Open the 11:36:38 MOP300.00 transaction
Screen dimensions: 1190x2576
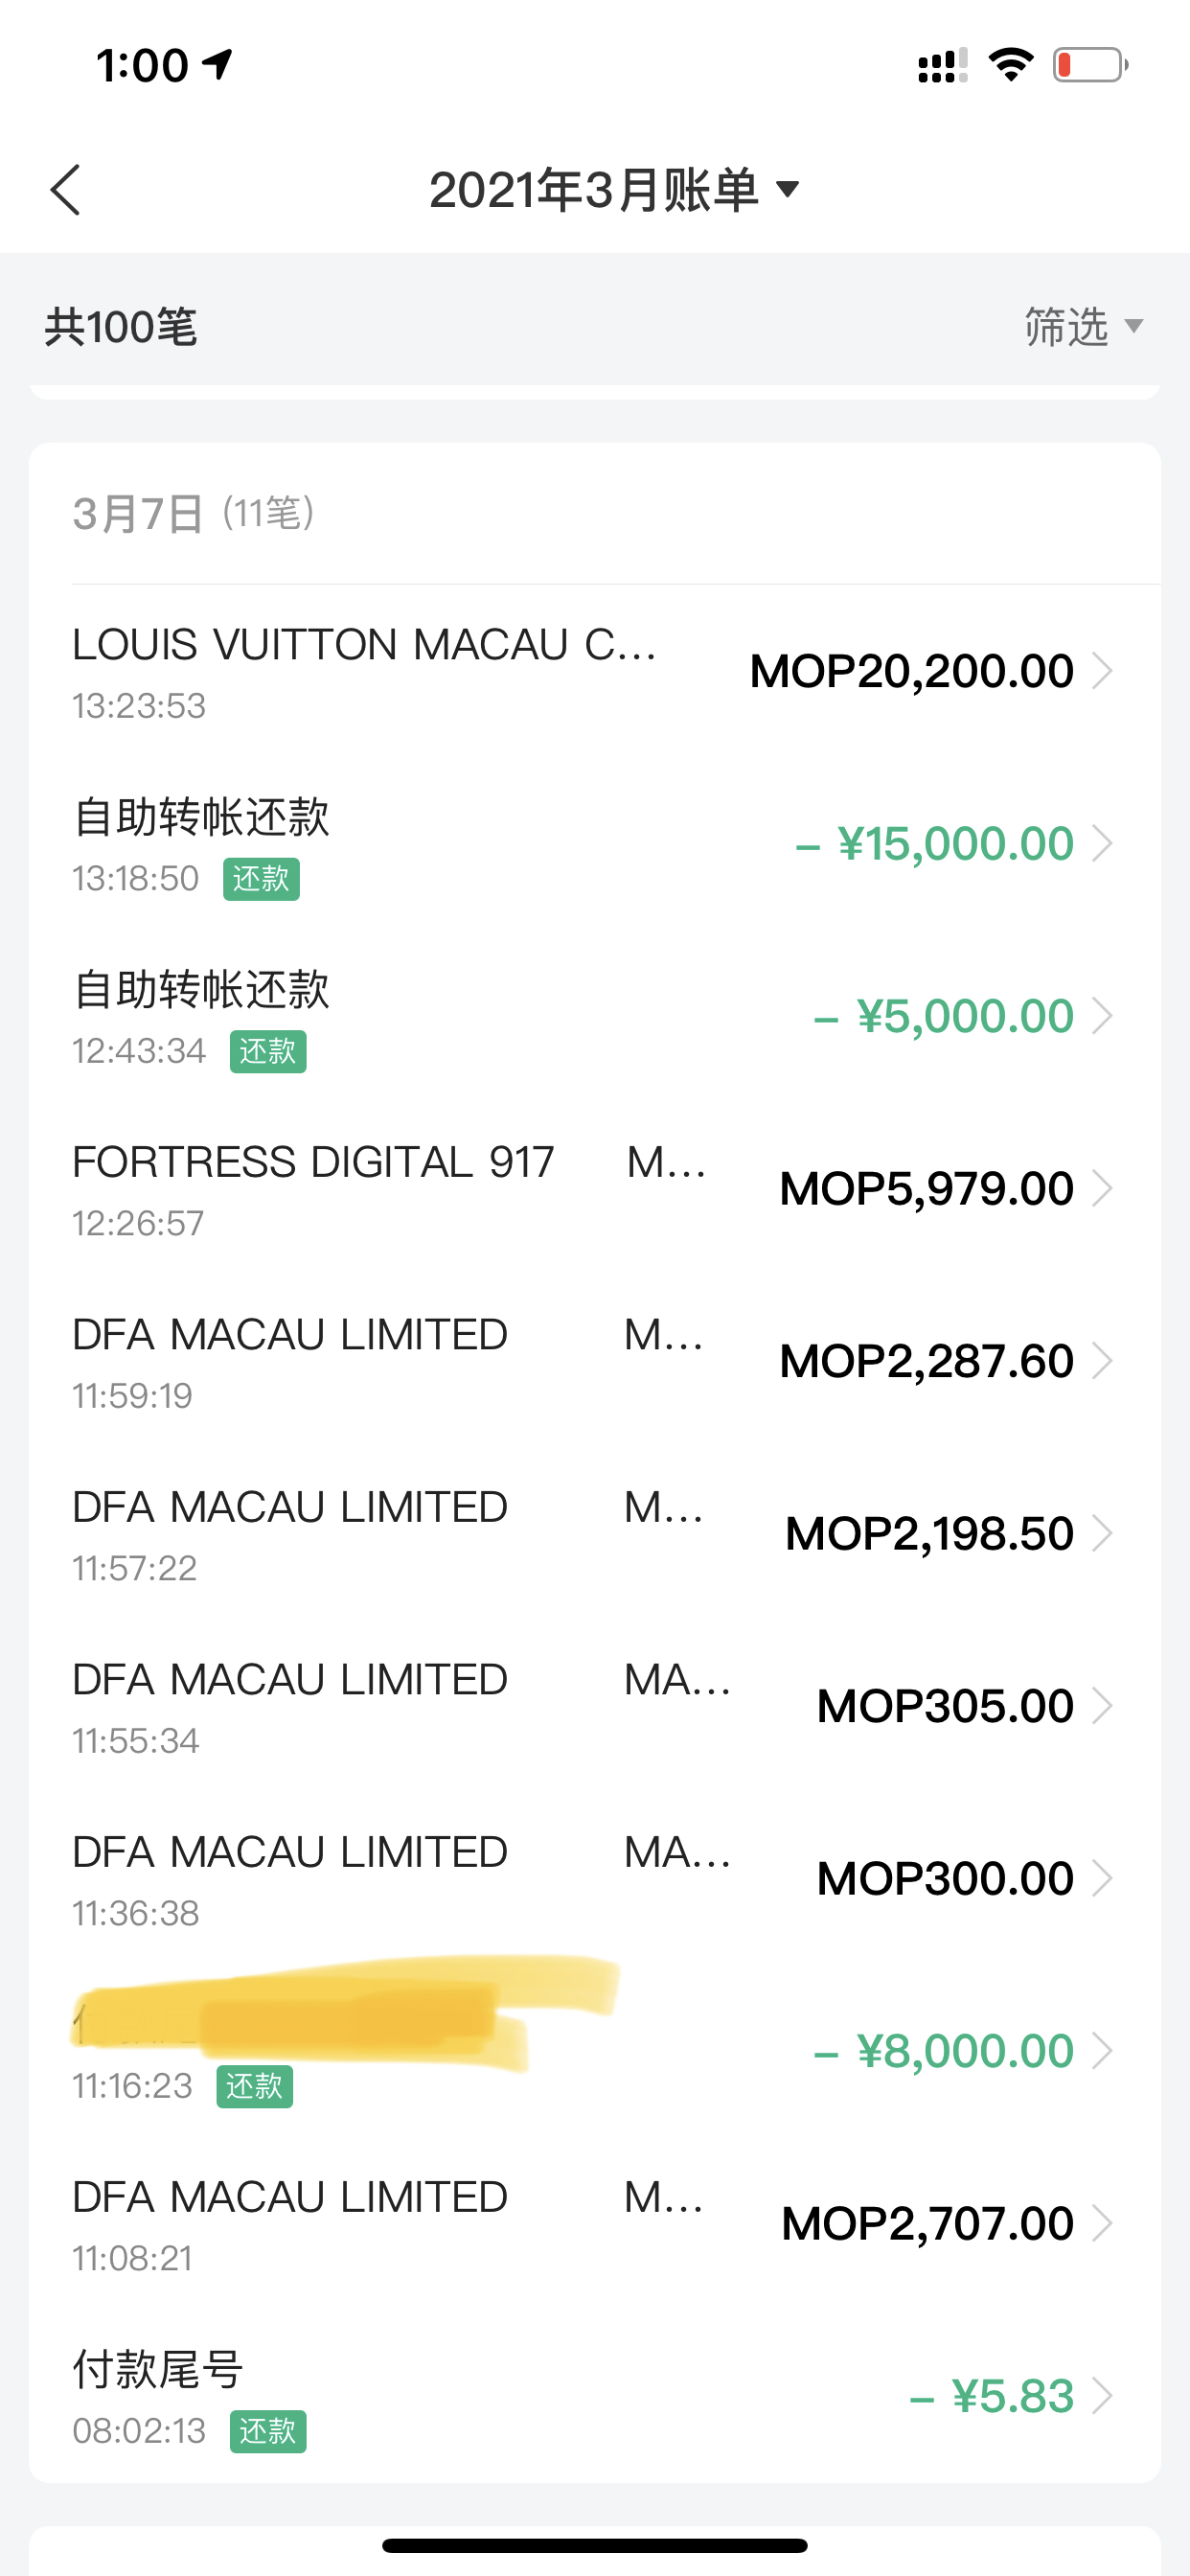[595, 1879]
